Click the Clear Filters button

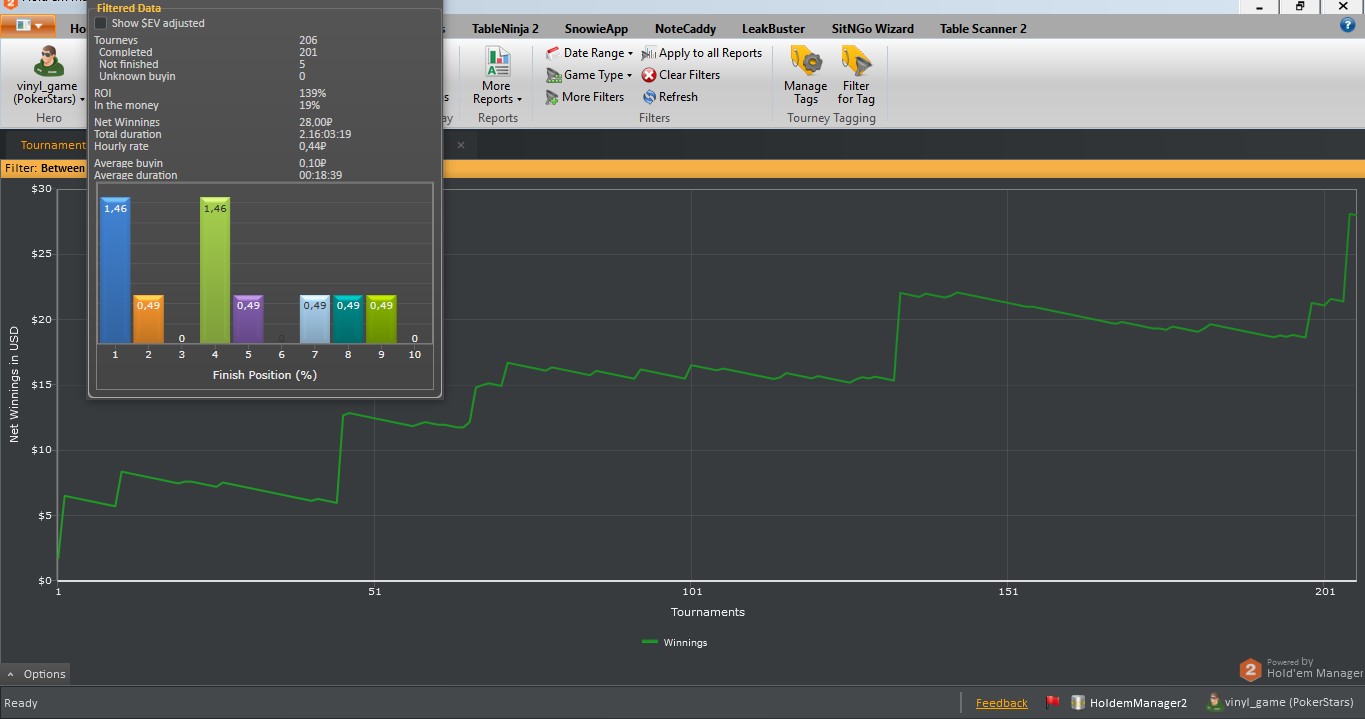click(681, 75)
